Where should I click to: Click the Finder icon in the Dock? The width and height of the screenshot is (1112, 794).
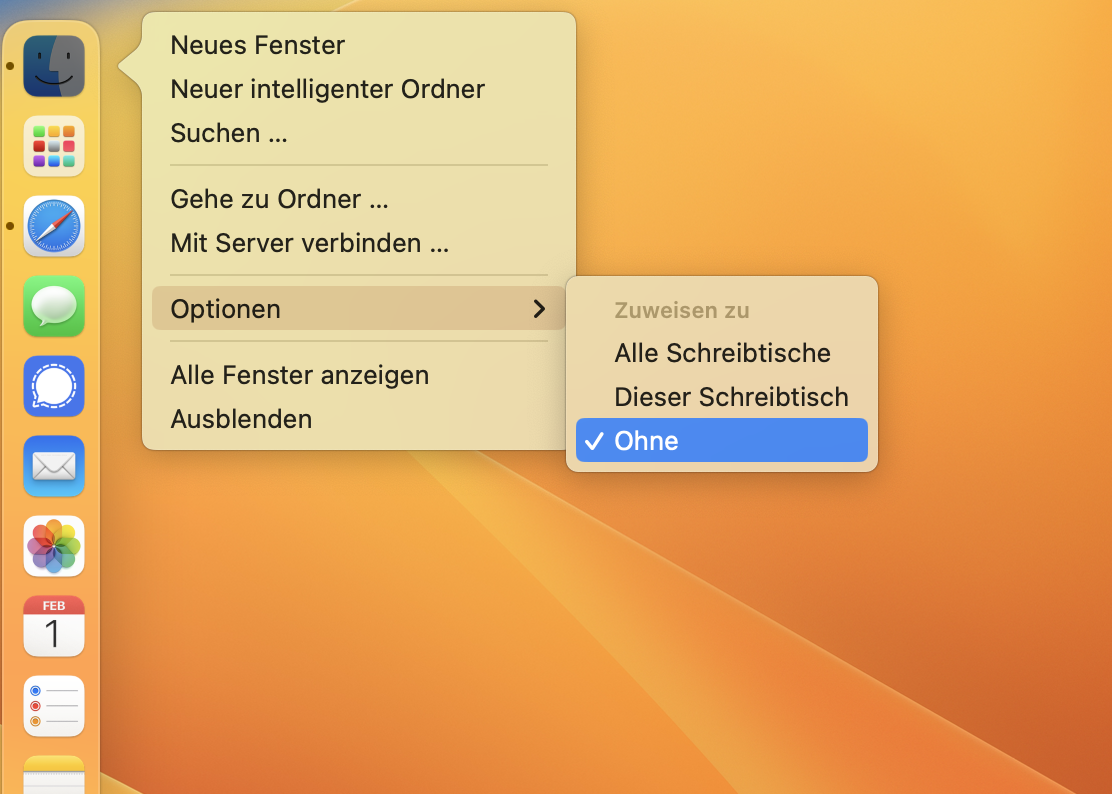[54, 66]
